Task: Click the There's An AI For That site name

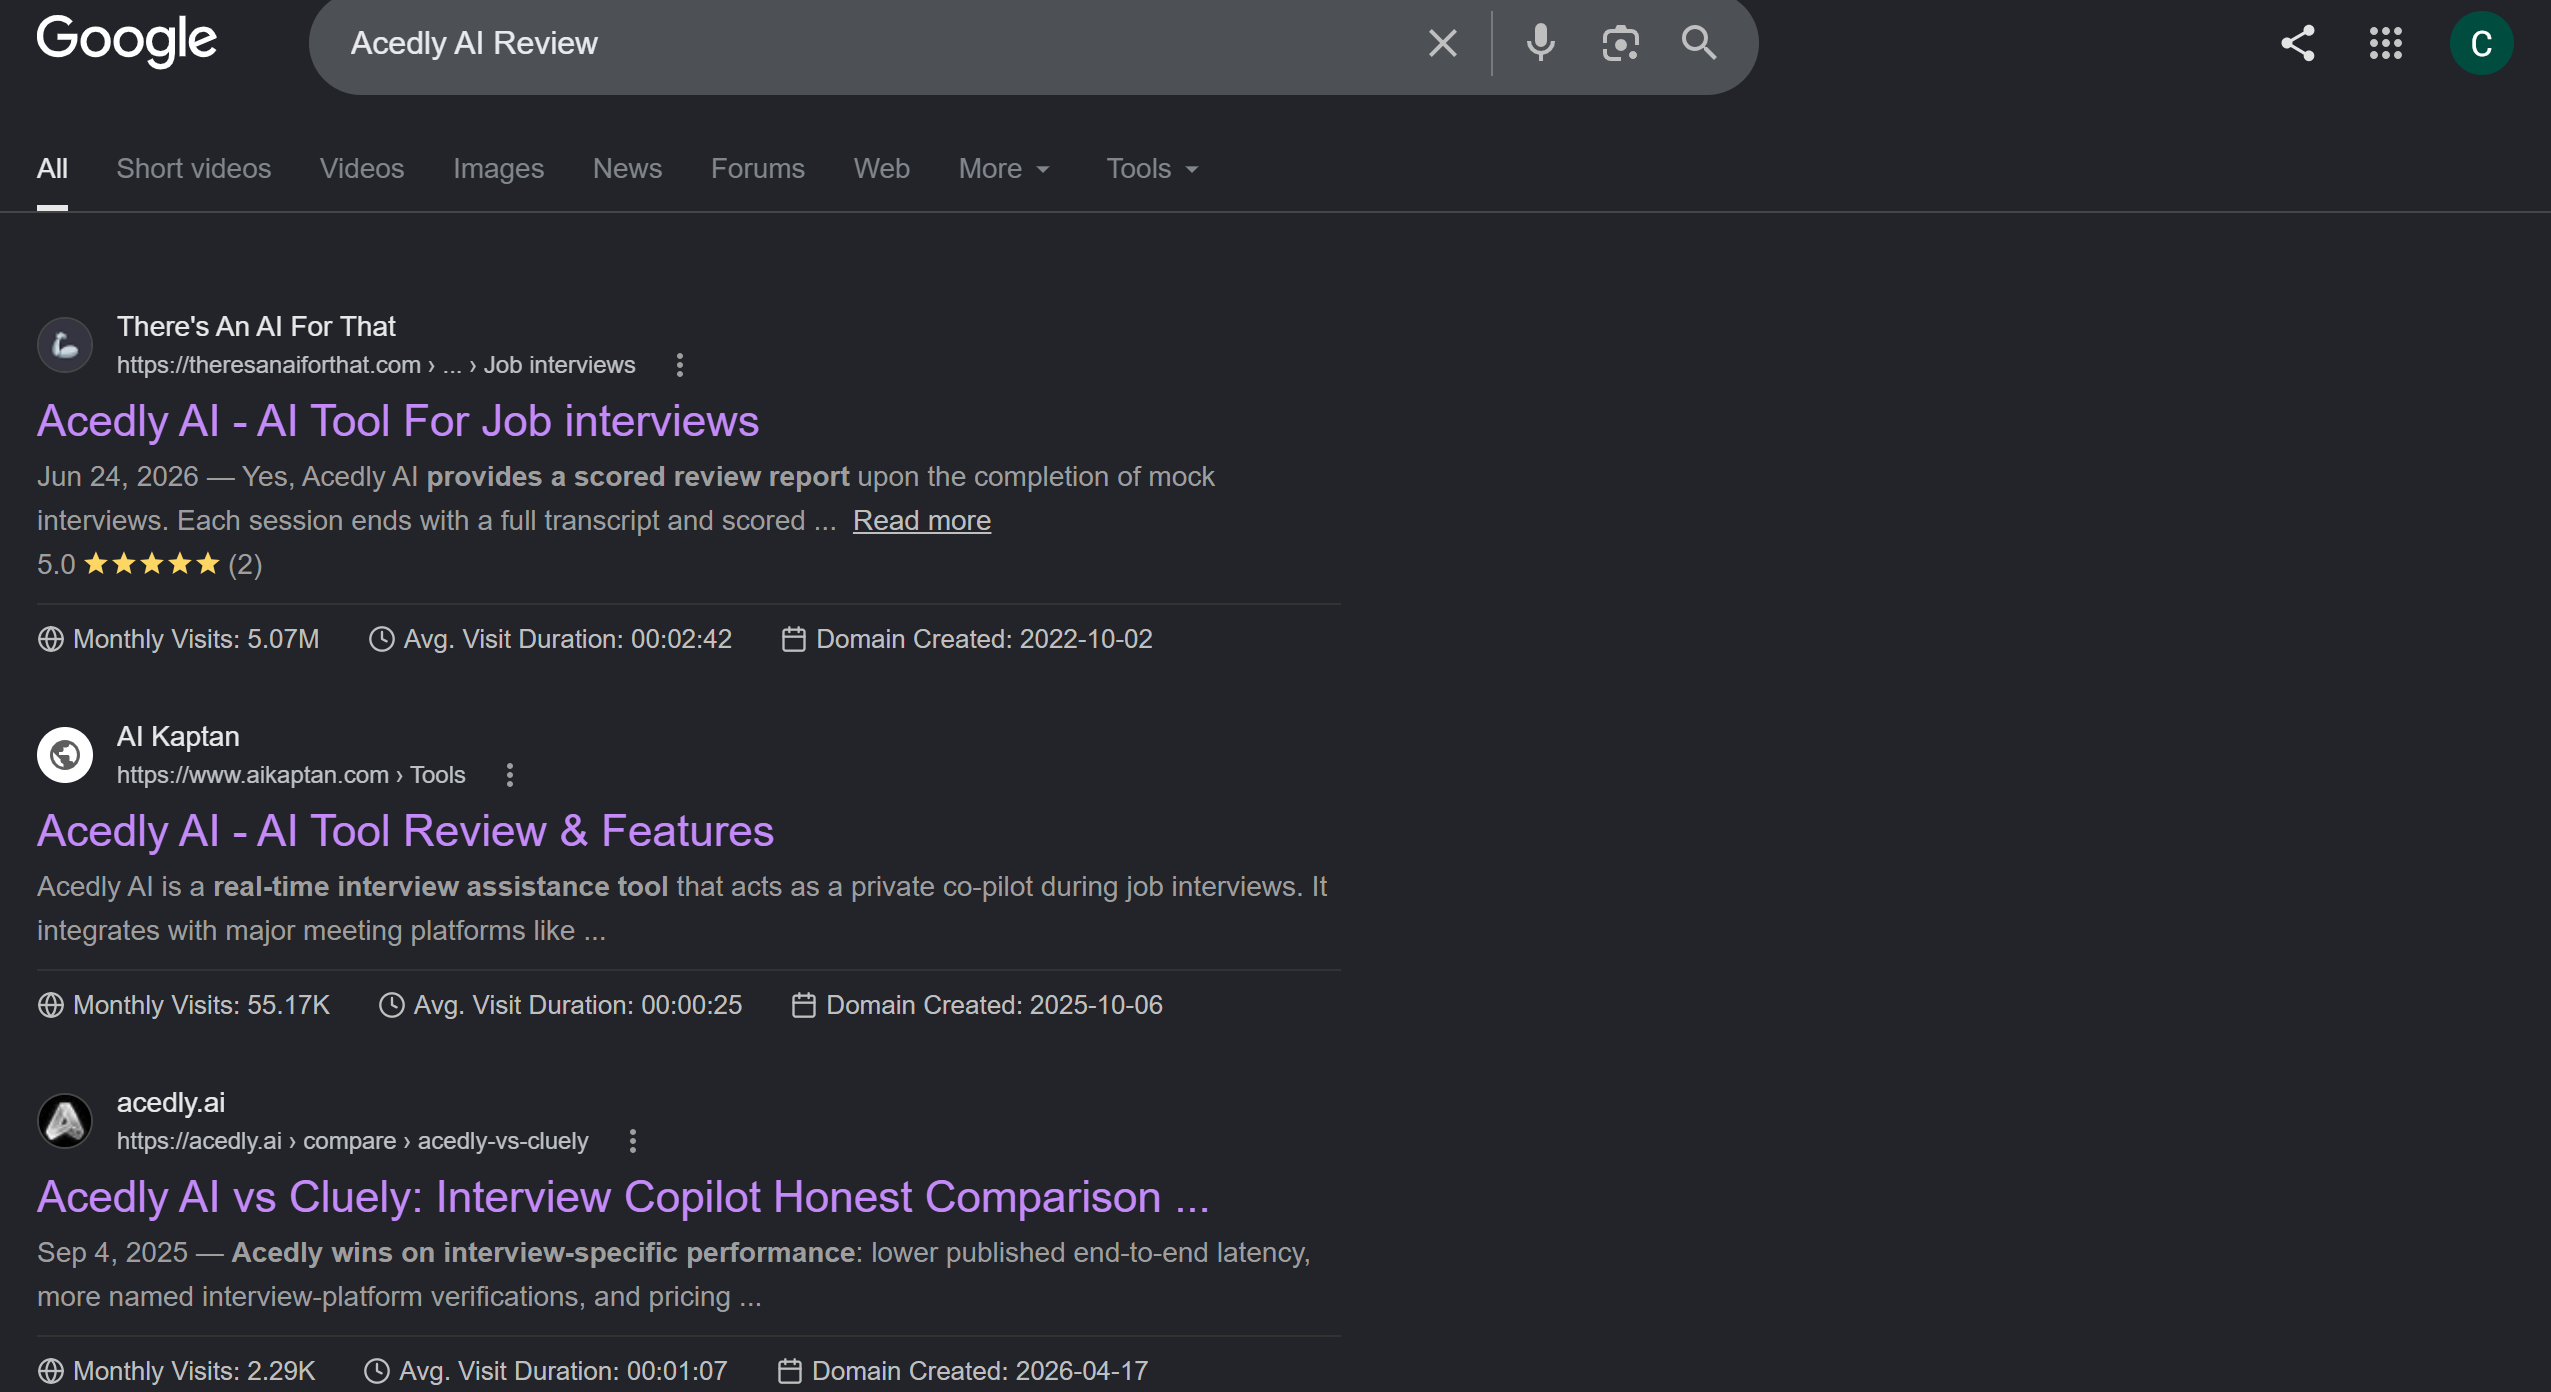Action: tap(256, 326)
